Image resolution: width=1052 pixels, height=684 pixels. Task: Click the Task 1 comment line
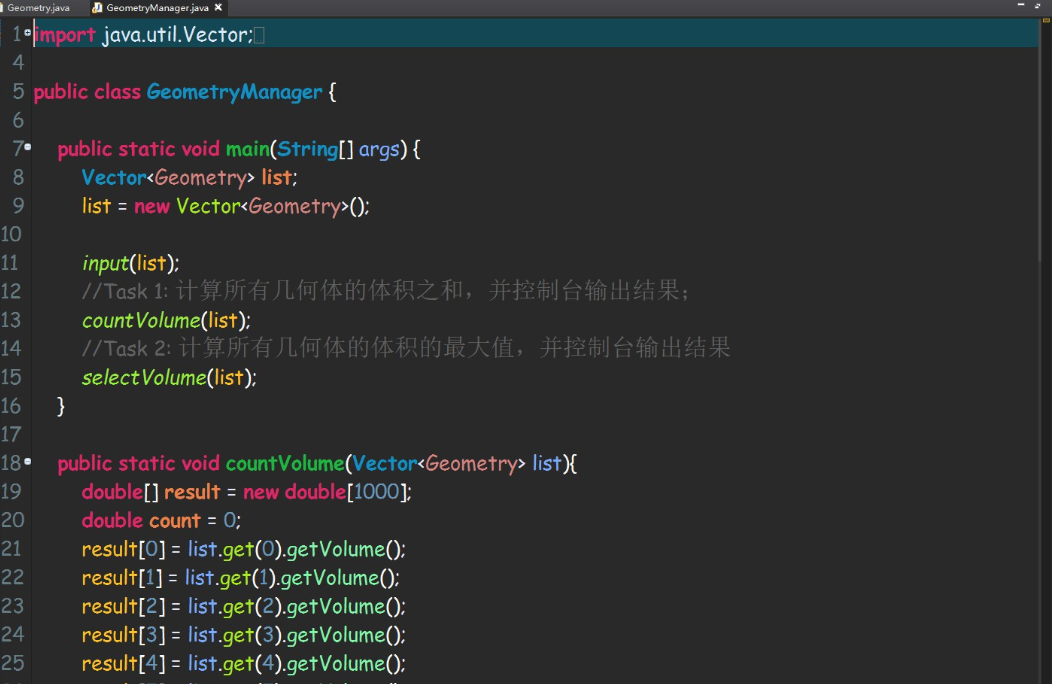pos(385,292)
